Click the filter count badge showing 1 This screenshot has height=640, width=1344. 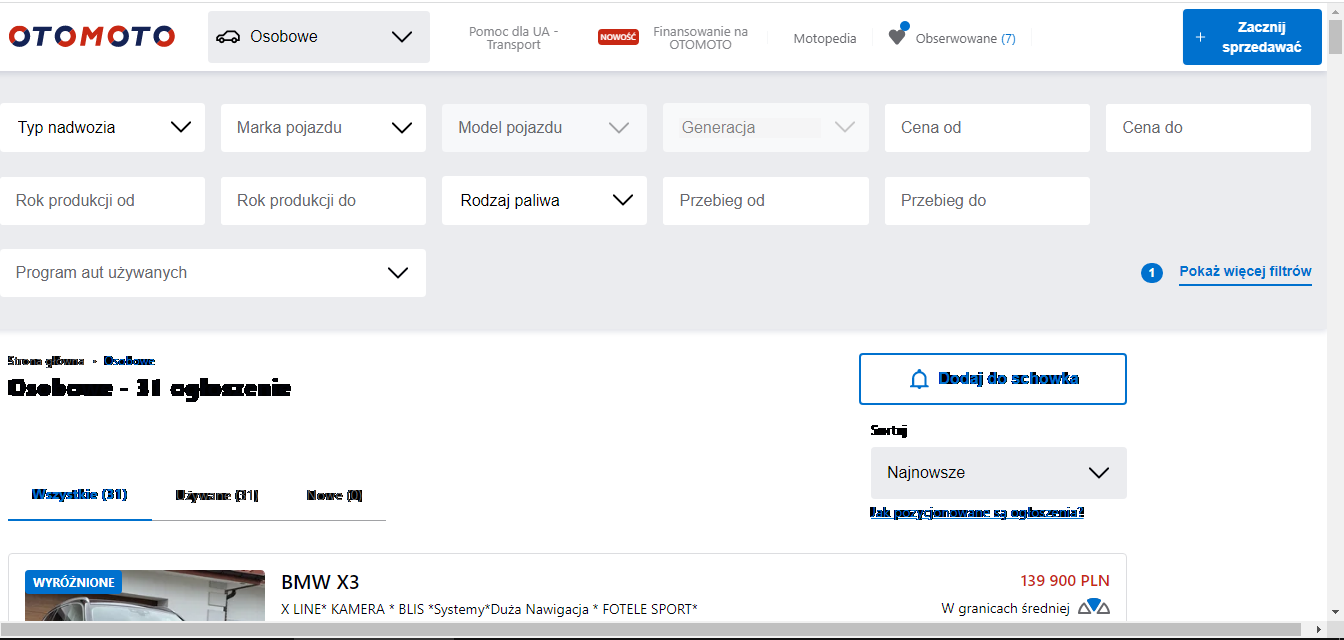pyautogui.click(x=1152, y=273)
